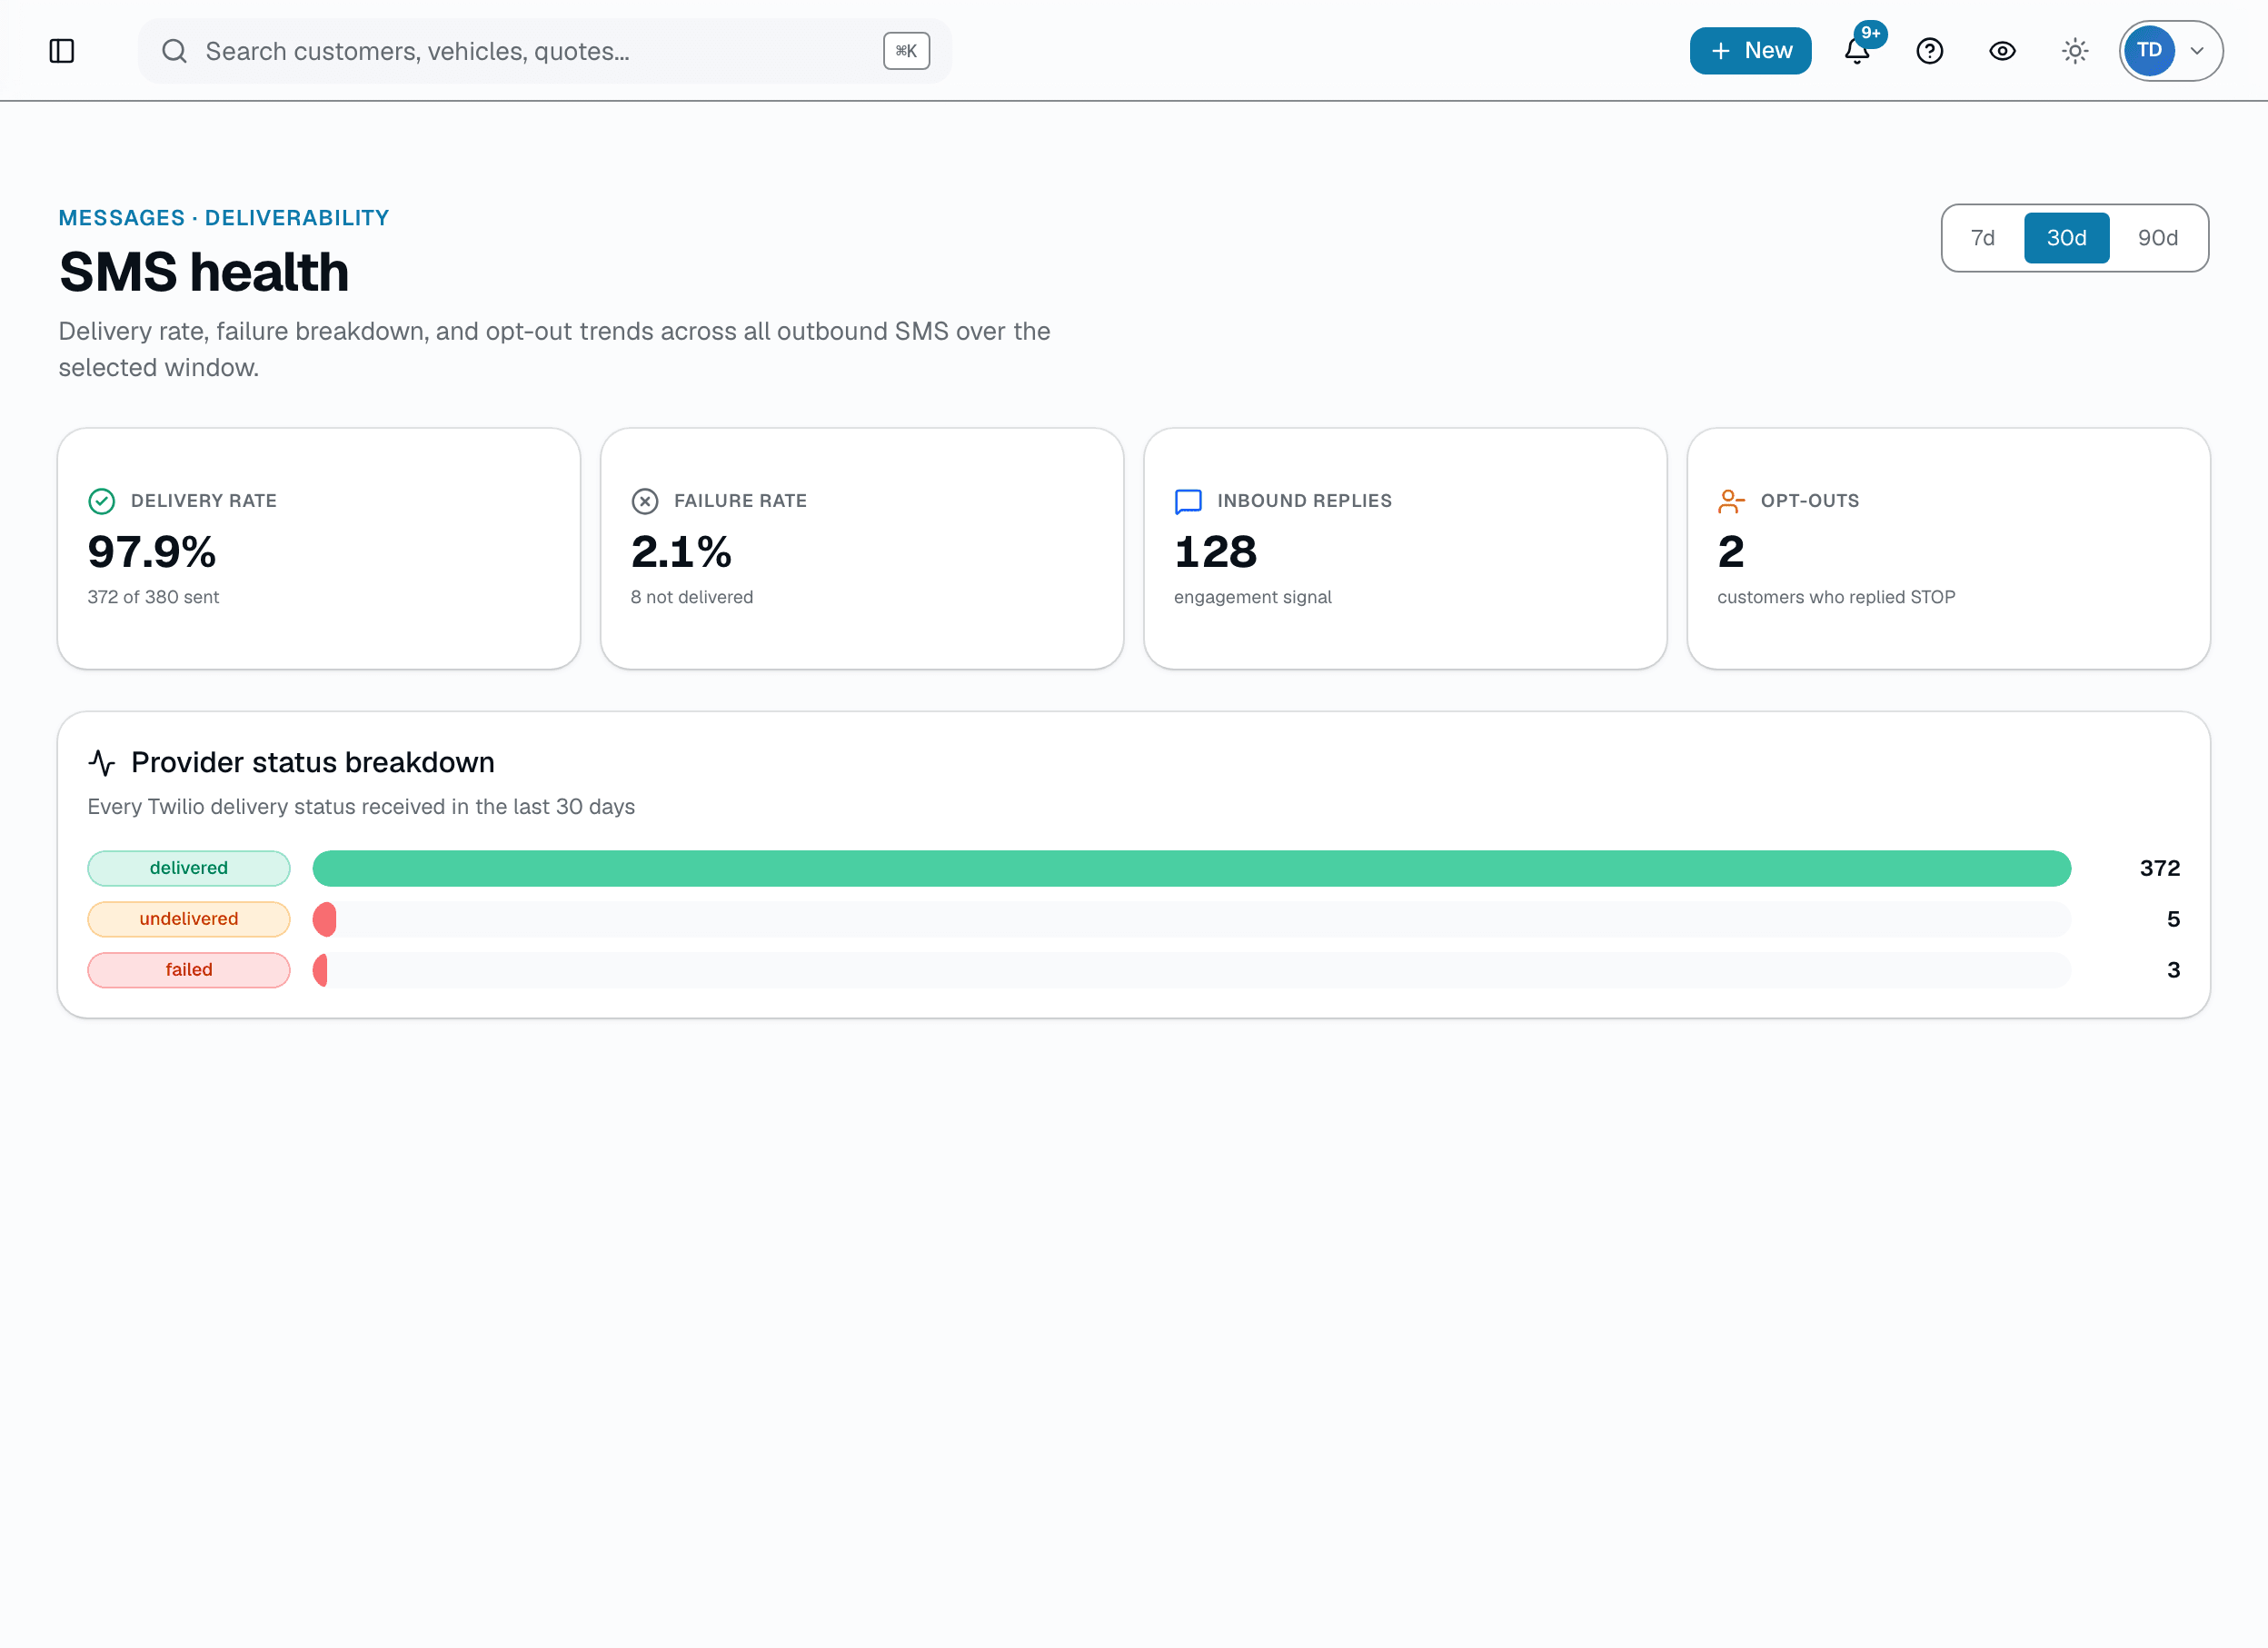Toggle the sidebar panel icon
The height and width of the screenshot is (1648, 2268).
coord(62,51)
